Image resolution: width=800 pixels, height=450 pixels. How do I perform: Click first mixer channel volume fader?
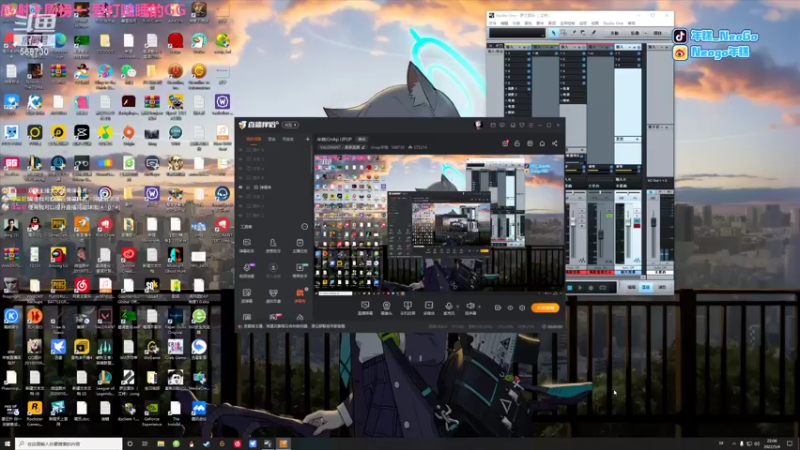(573, 223)
